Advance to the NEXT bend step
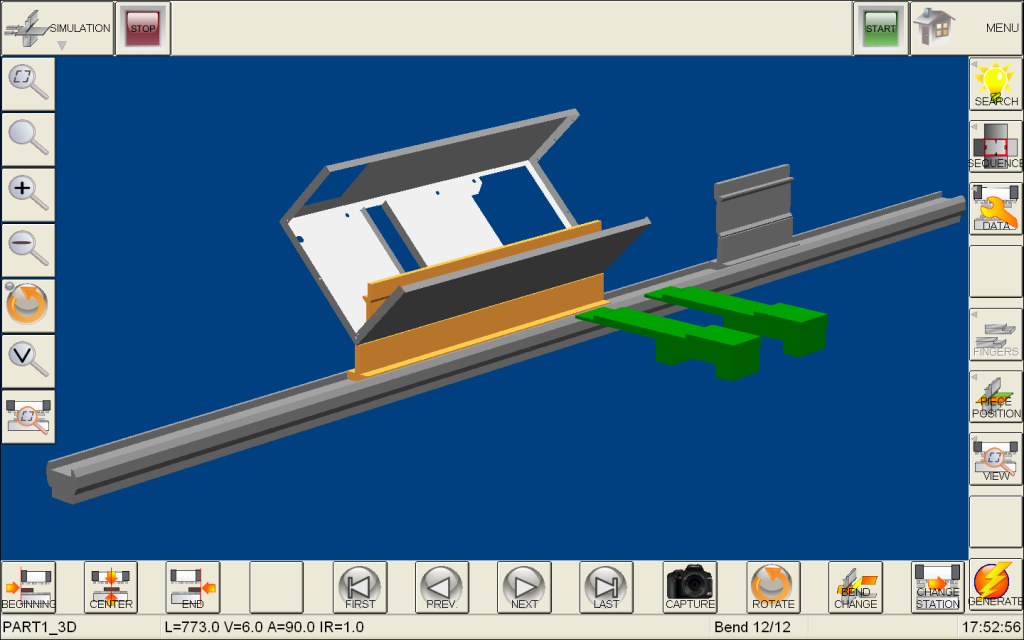Viewport: 1024px width, 640px height. coord(524,587)
